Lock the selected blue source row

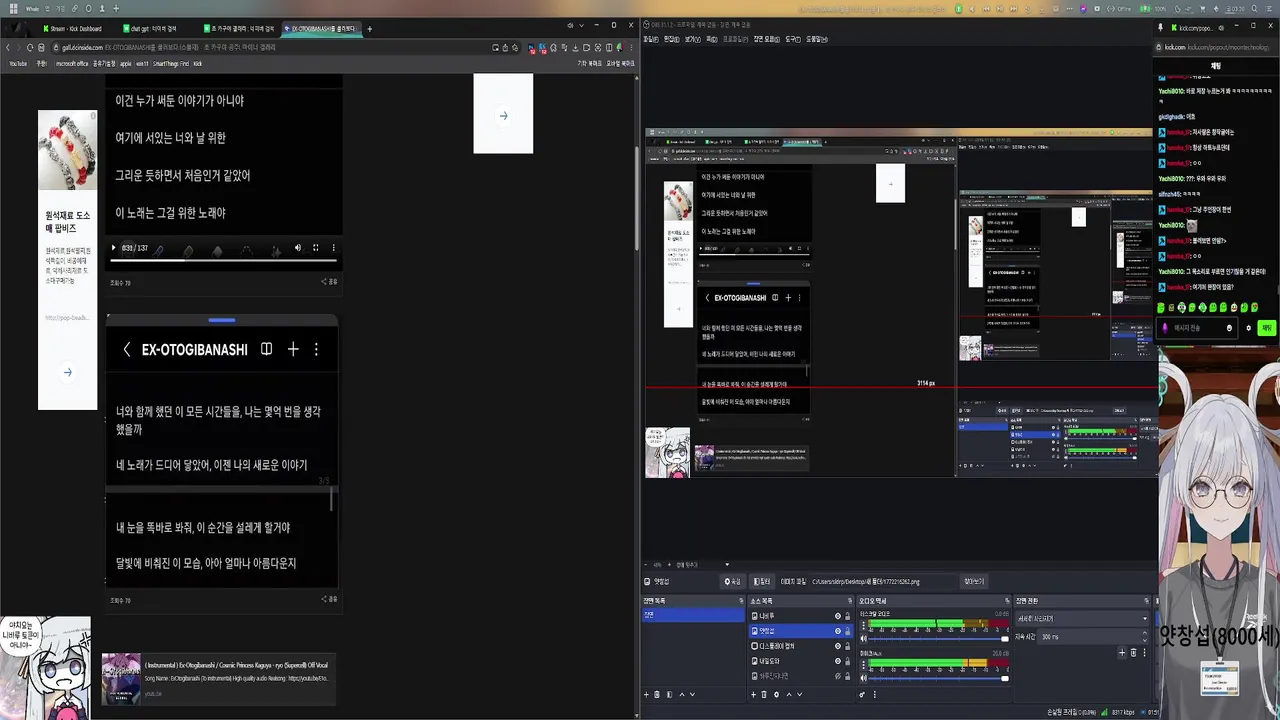848,631
